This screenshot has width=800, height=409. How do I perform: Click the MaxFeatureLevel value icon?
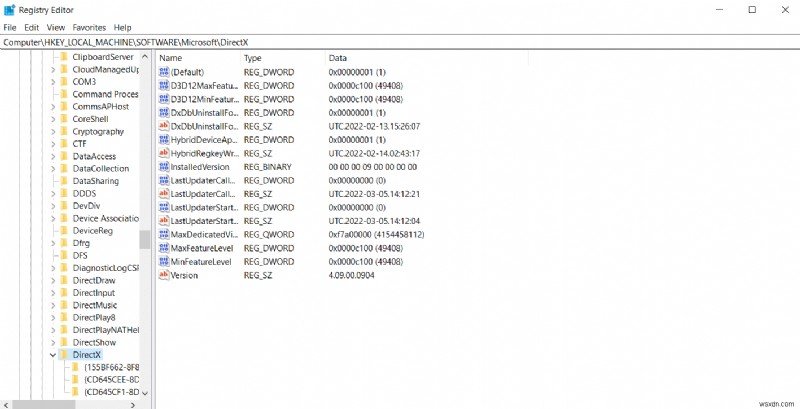coord(164,248)
